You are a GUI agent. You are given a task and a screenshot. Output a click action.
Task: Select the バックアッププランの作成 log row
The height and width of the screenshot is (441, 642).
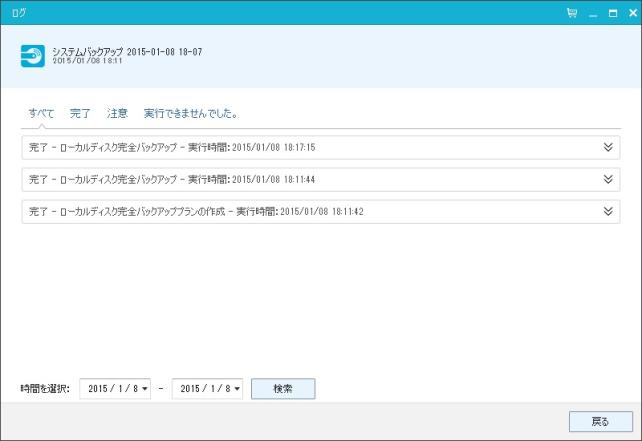(x=321, y=212)
